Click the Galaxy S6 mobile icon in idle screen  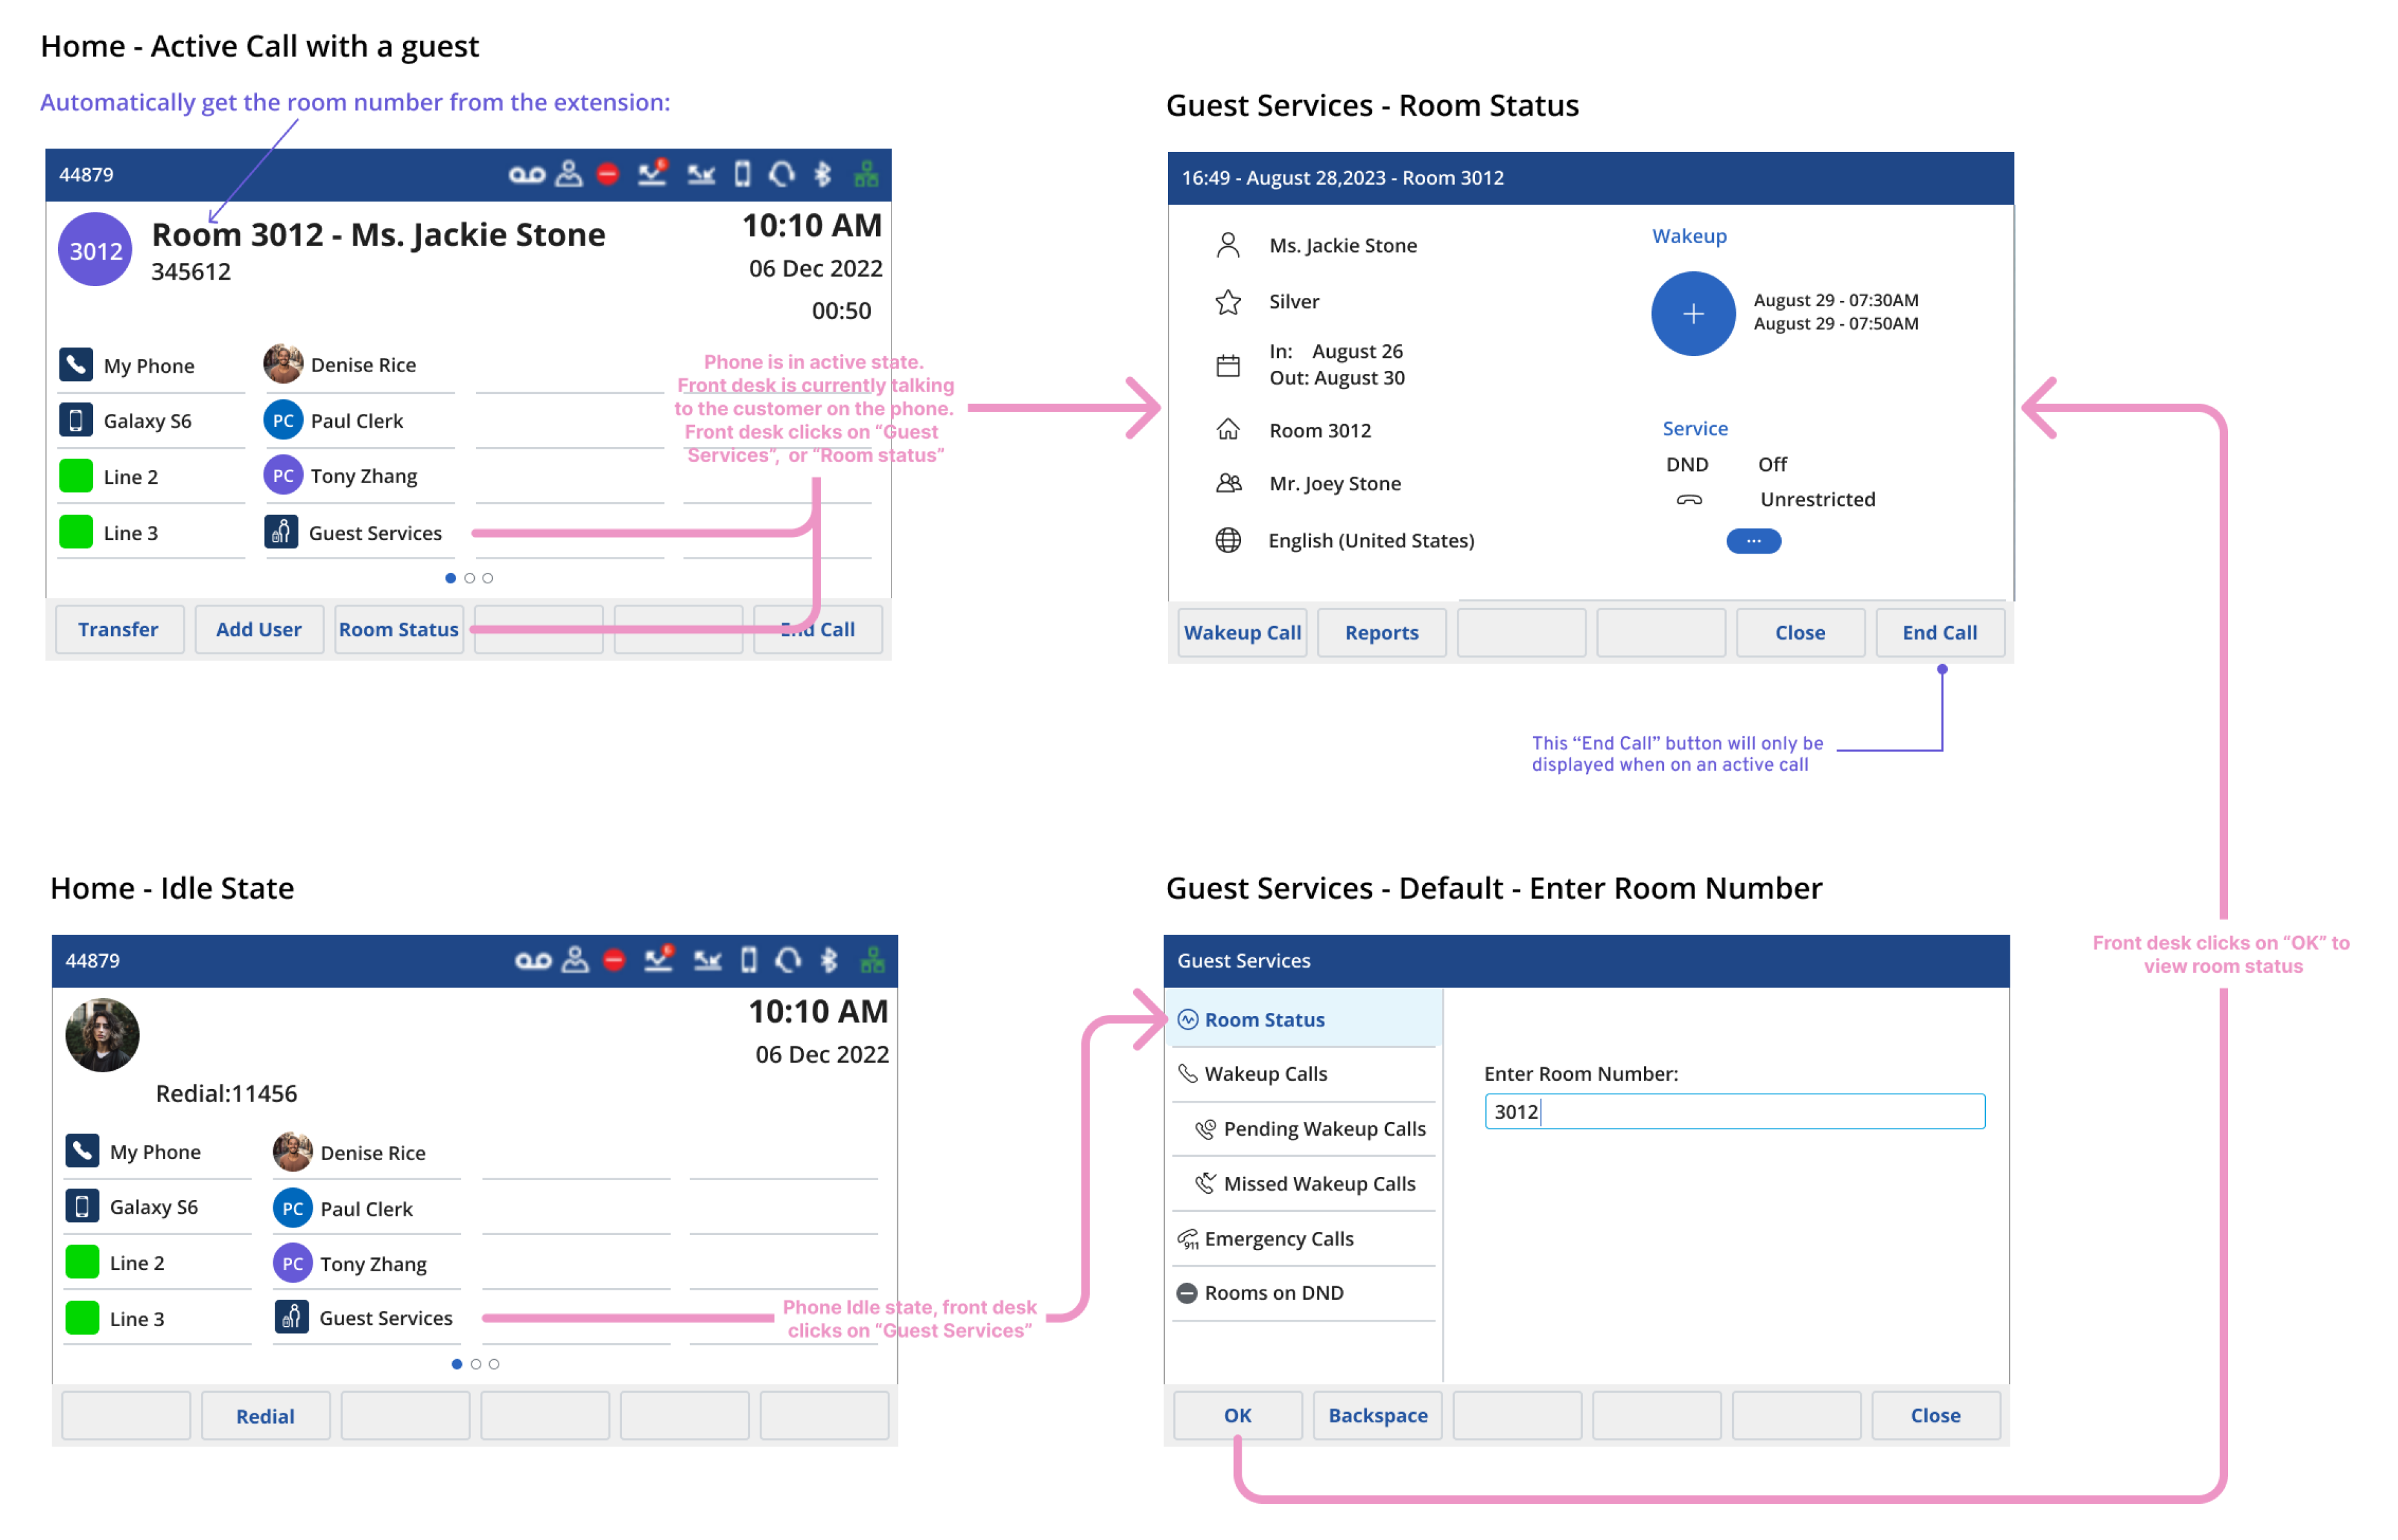(82, 1207)
